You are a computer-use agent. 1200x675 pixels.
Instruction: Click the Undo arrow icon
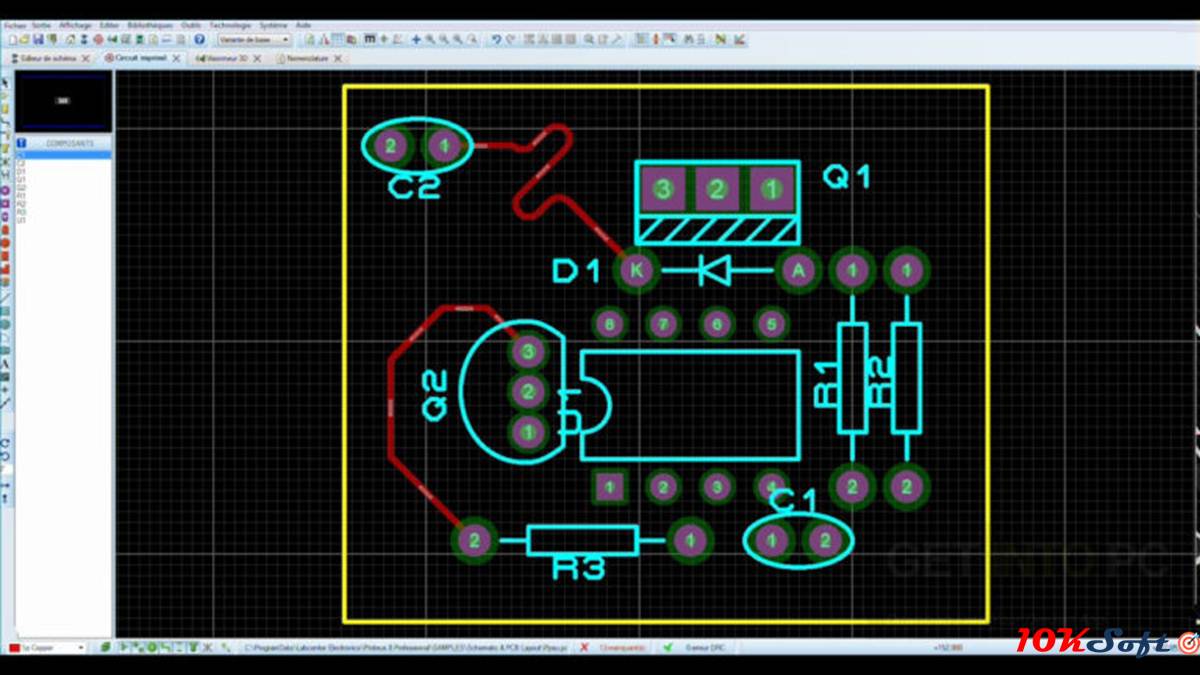496,39
